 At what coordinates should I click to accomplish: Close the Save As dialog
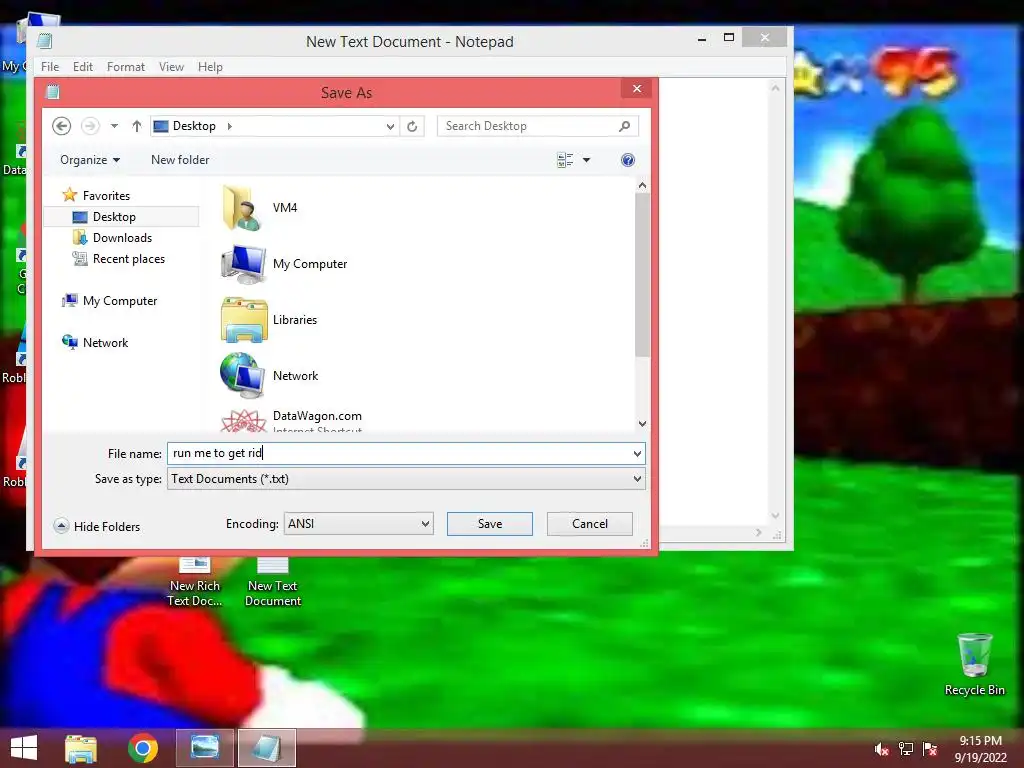(637, 89)
